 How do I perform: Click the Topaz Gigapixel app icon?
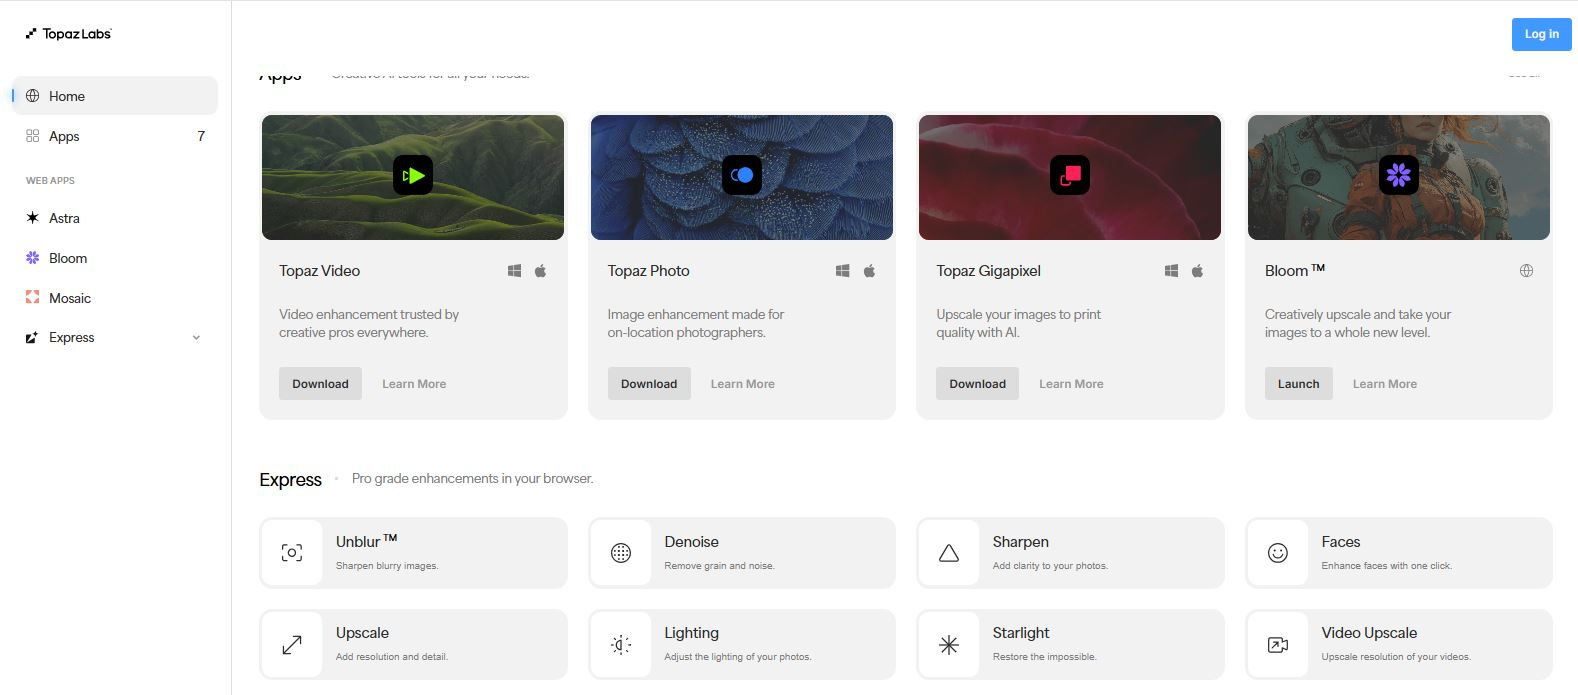coord(1069,176)
